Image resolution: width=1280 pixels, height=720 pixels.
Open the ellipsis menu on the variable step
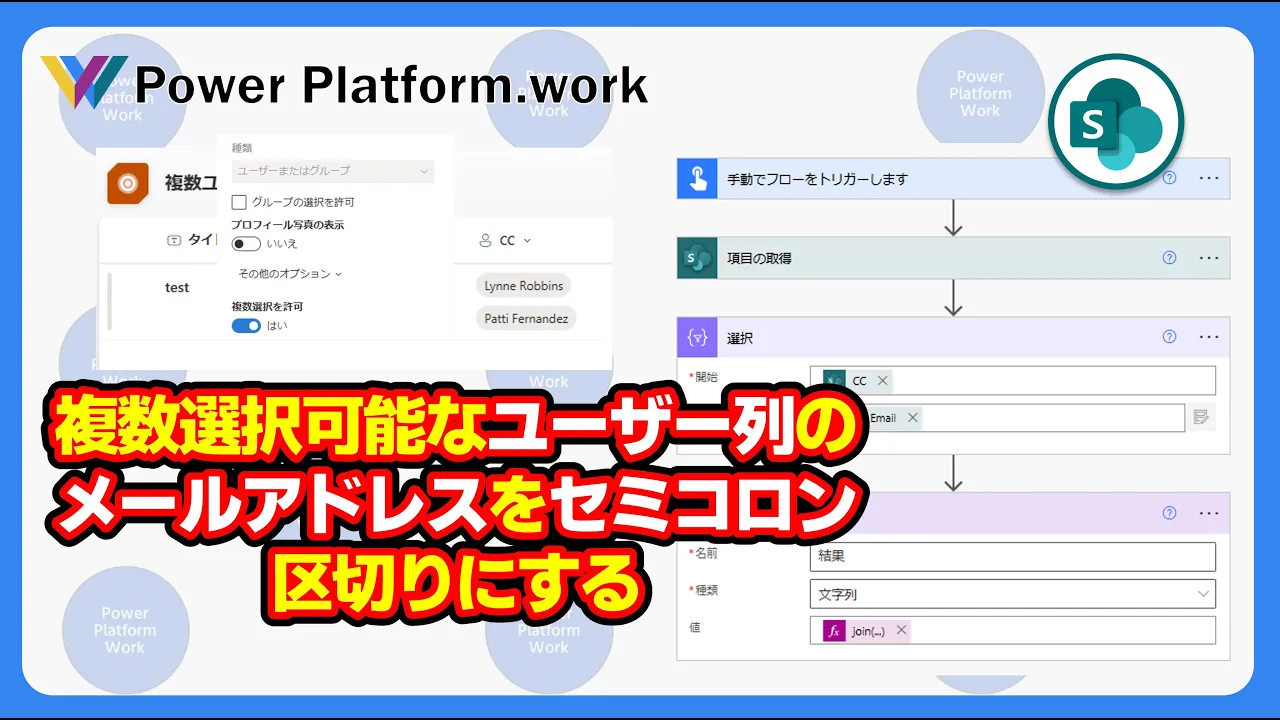point(1209,513)
